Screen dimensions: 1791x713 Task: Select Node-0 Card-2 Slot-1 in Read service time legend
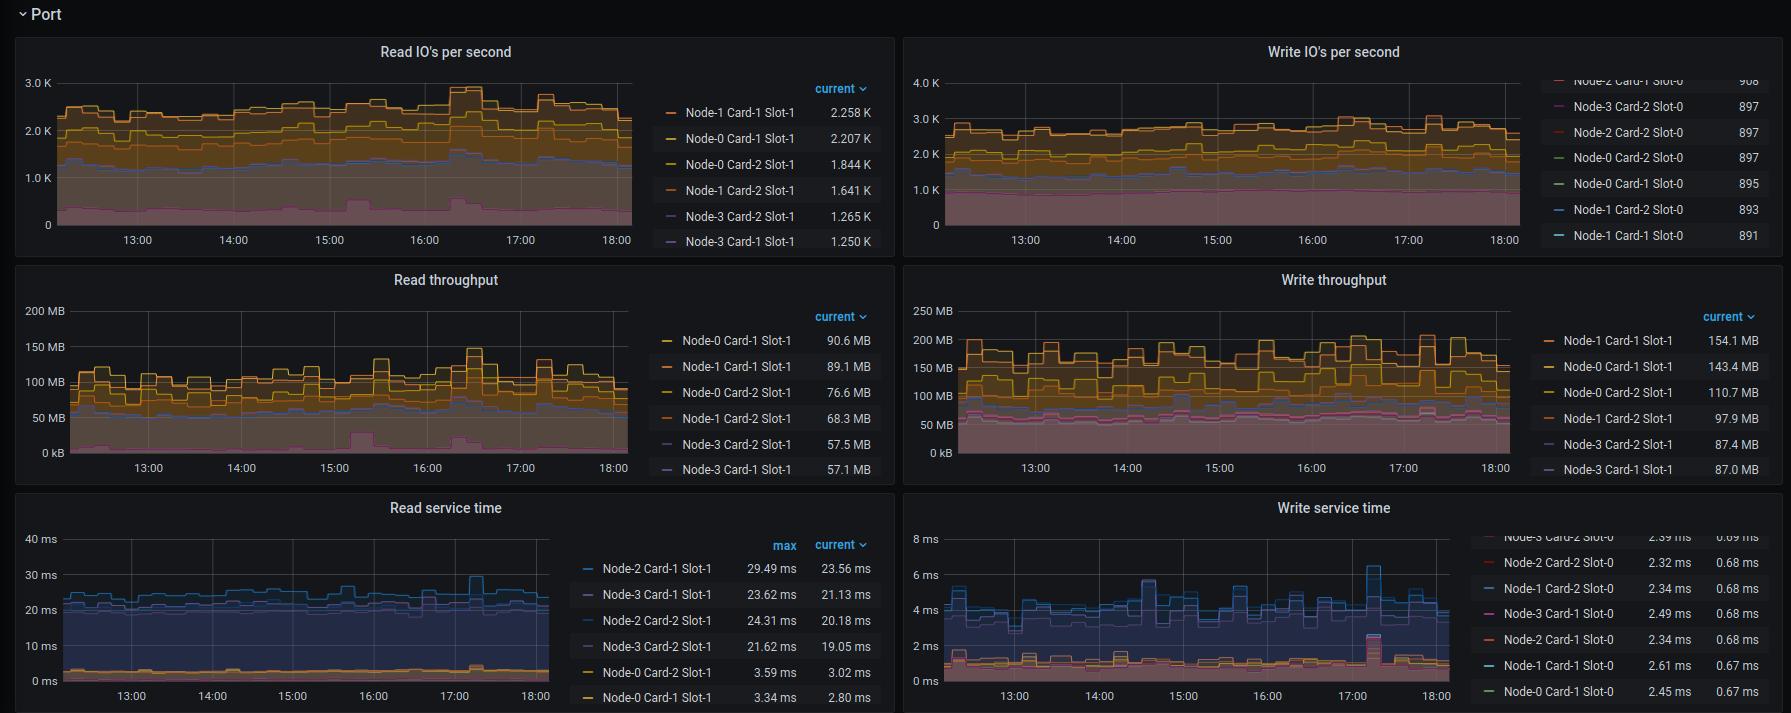pyautogui.click(x=657, y=673)
